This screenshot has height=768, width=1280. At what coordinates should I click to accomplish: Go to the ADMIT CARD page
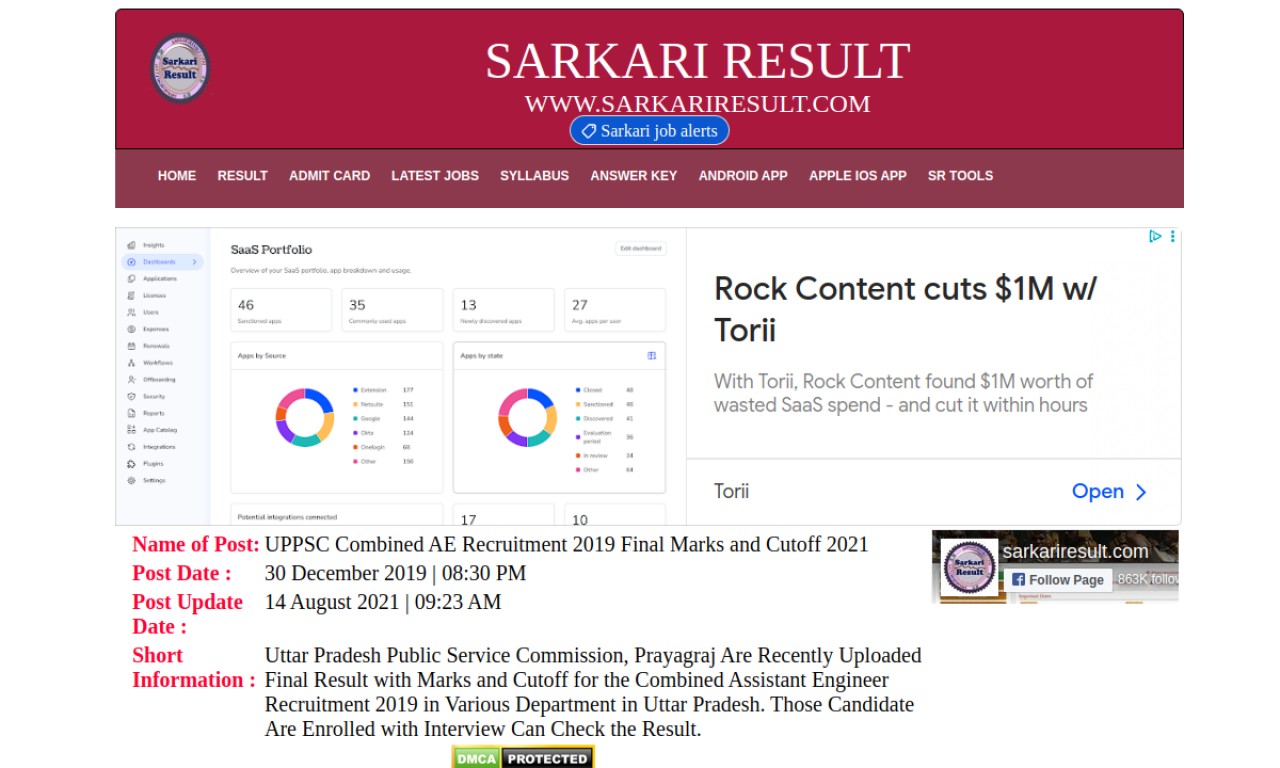click(x=329, y=176)
